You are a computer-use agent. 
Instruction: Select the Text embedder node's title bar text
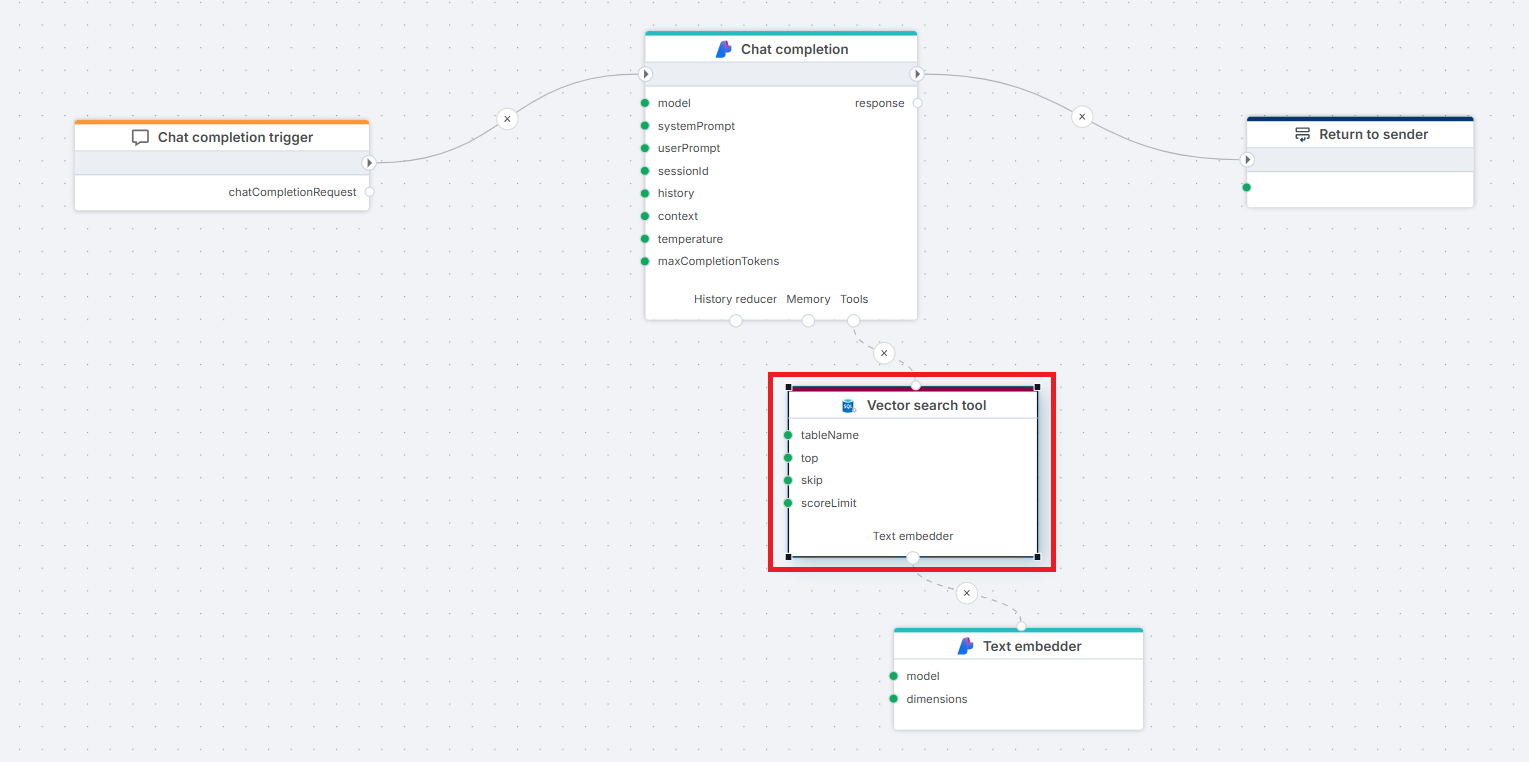tap(1032, 646)
